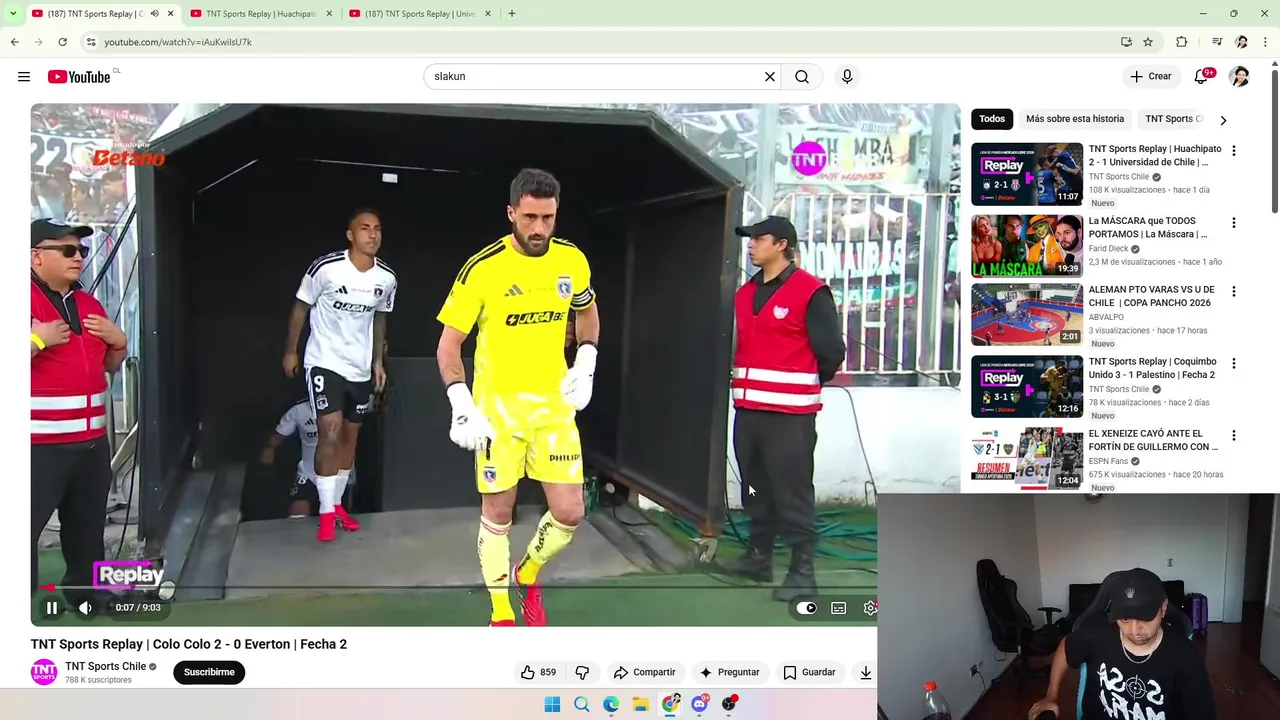Open Coquimbo Unido 3 - 1 Palestino thumbnail
Image resolution: width=1280 pixels, height=720 pixels.
click(x=1027, y=387)
